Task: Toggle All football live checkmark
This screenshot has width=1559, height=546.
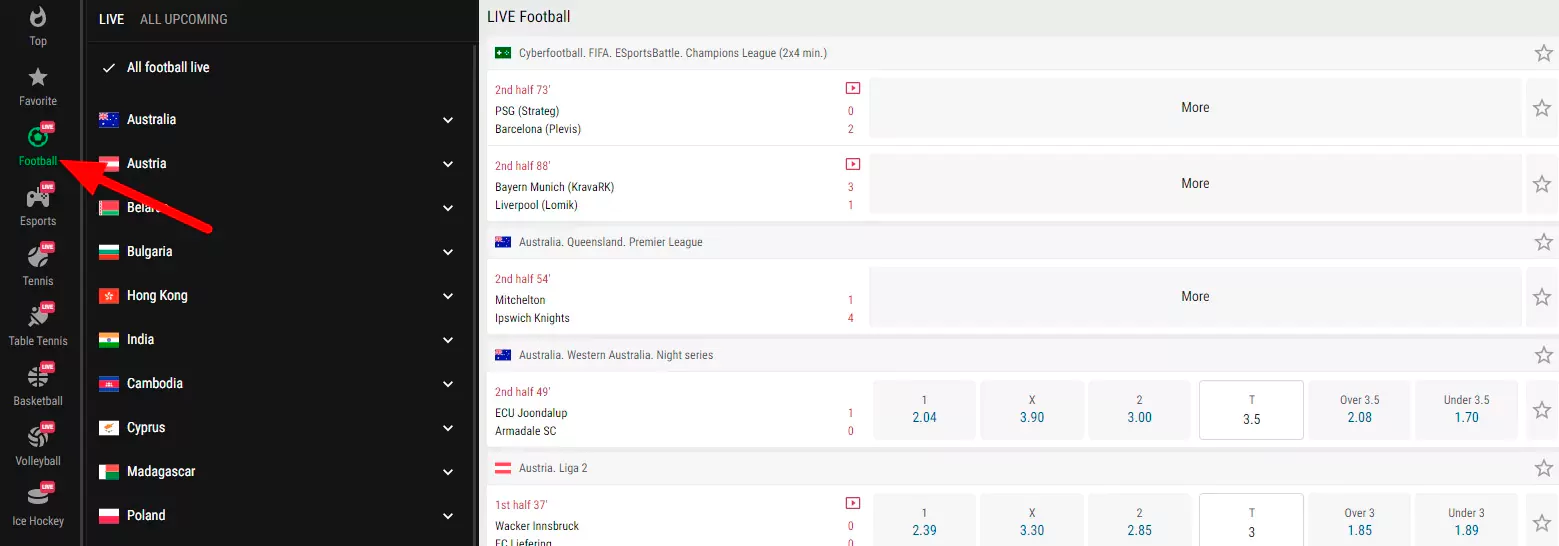Action: pos(109,68)
